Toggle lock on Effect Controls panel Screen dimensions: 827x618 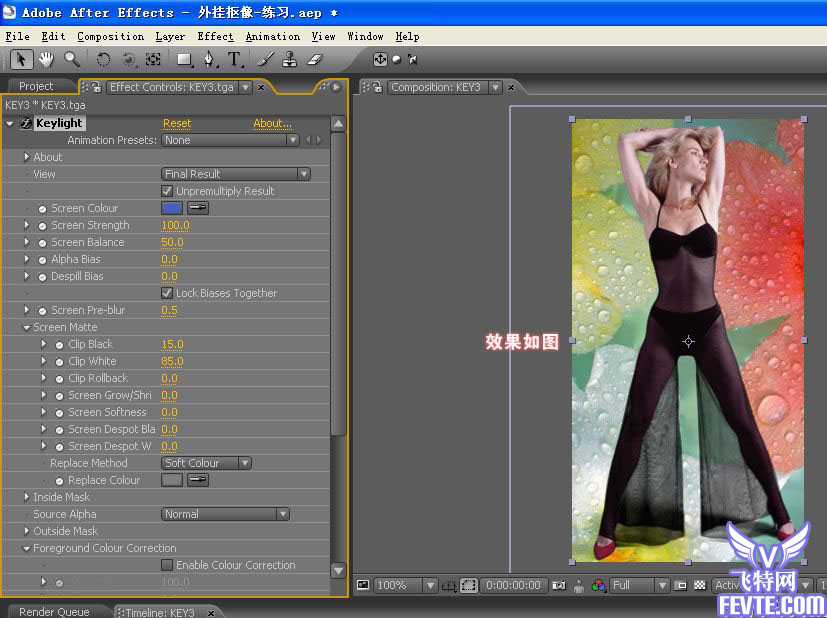point(97,87)
